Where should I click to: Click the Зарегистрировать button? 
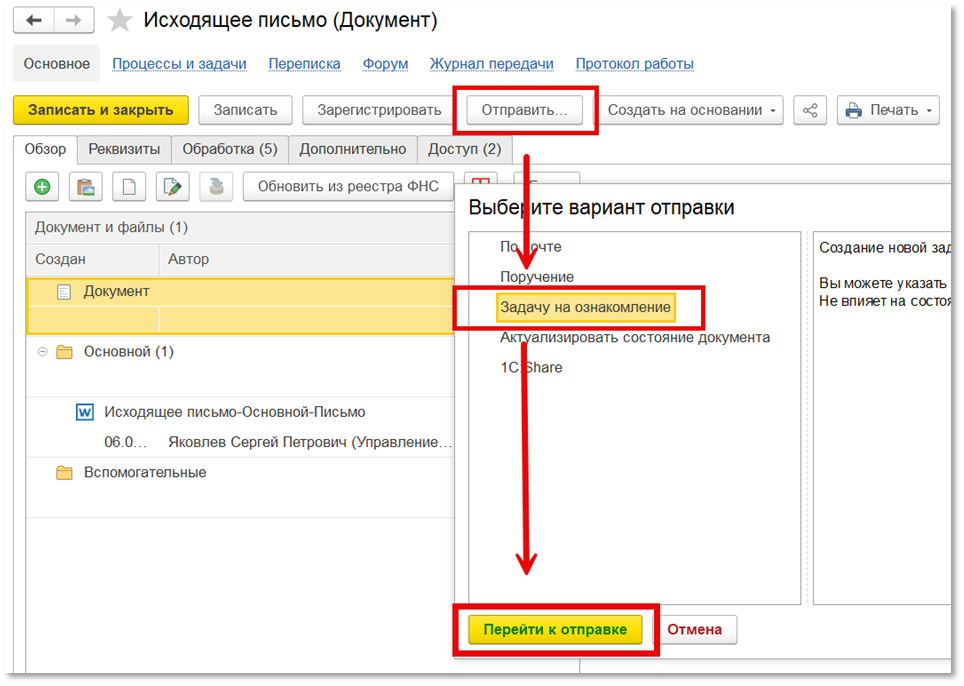click(379, 111)
